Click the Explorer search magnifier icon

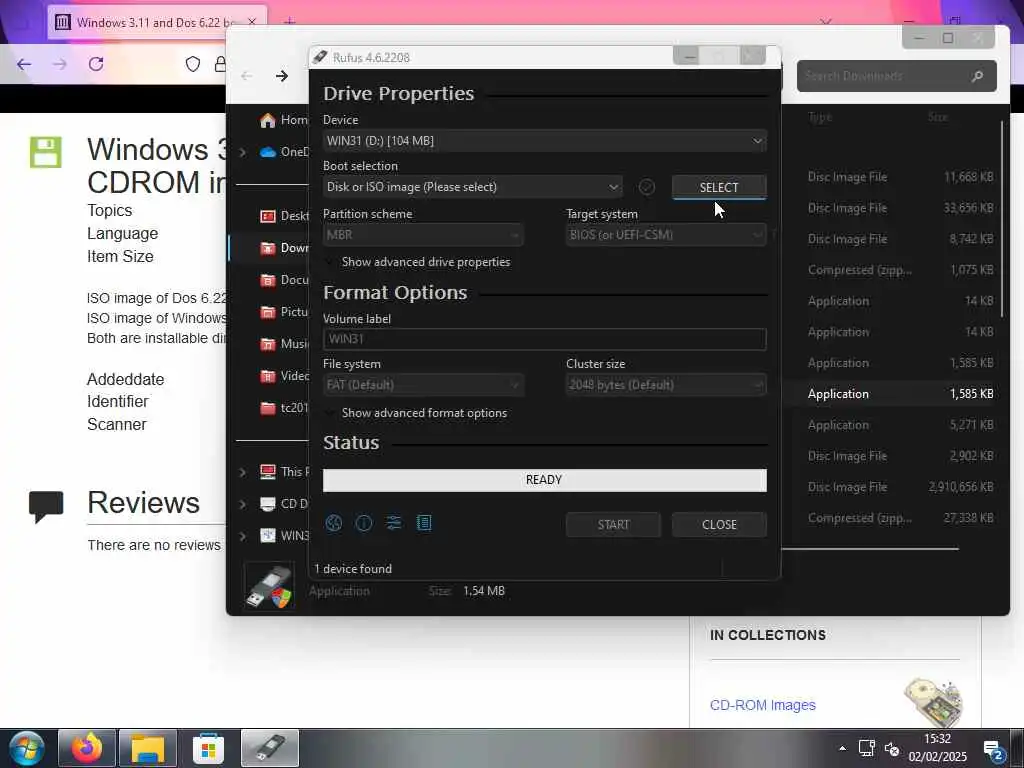(977, 76)
